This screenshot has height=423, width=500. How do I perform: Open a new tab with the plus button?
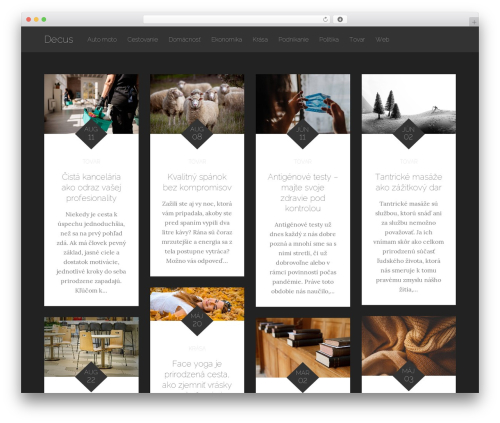click(x=474, y=22)
